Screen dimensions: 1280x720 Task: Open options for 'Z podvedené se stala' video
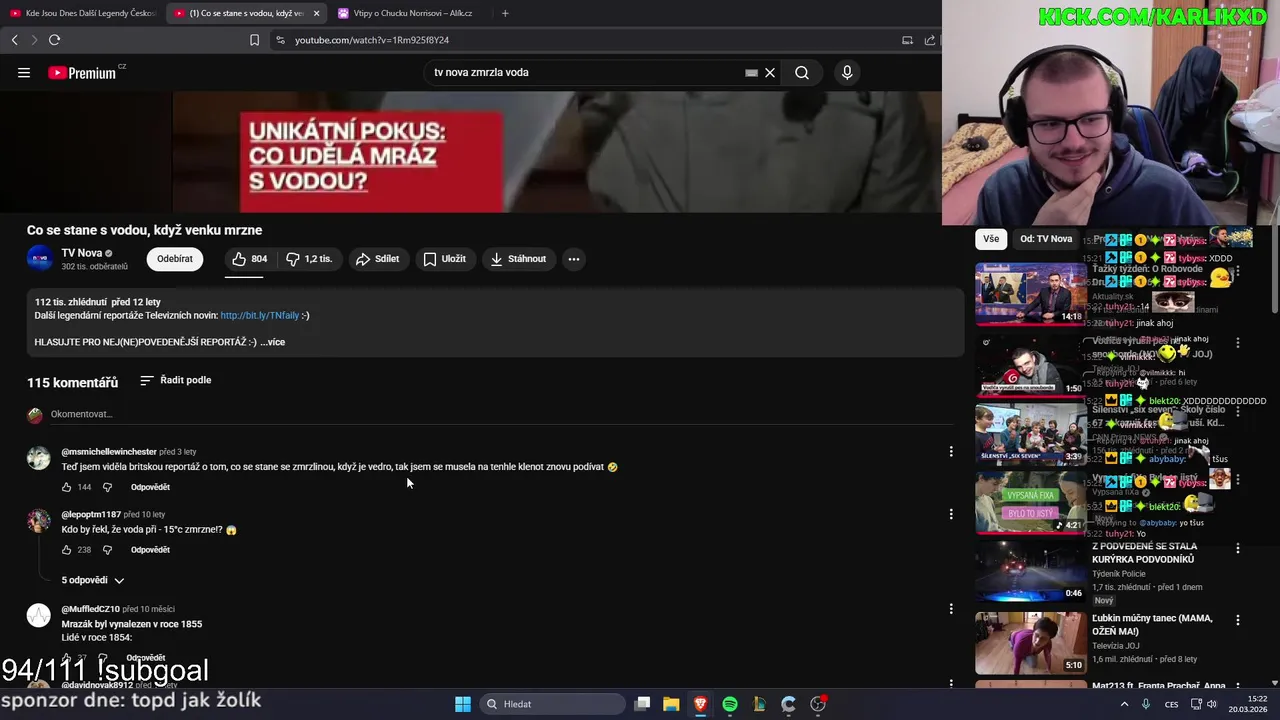[x=1238, y=549]
